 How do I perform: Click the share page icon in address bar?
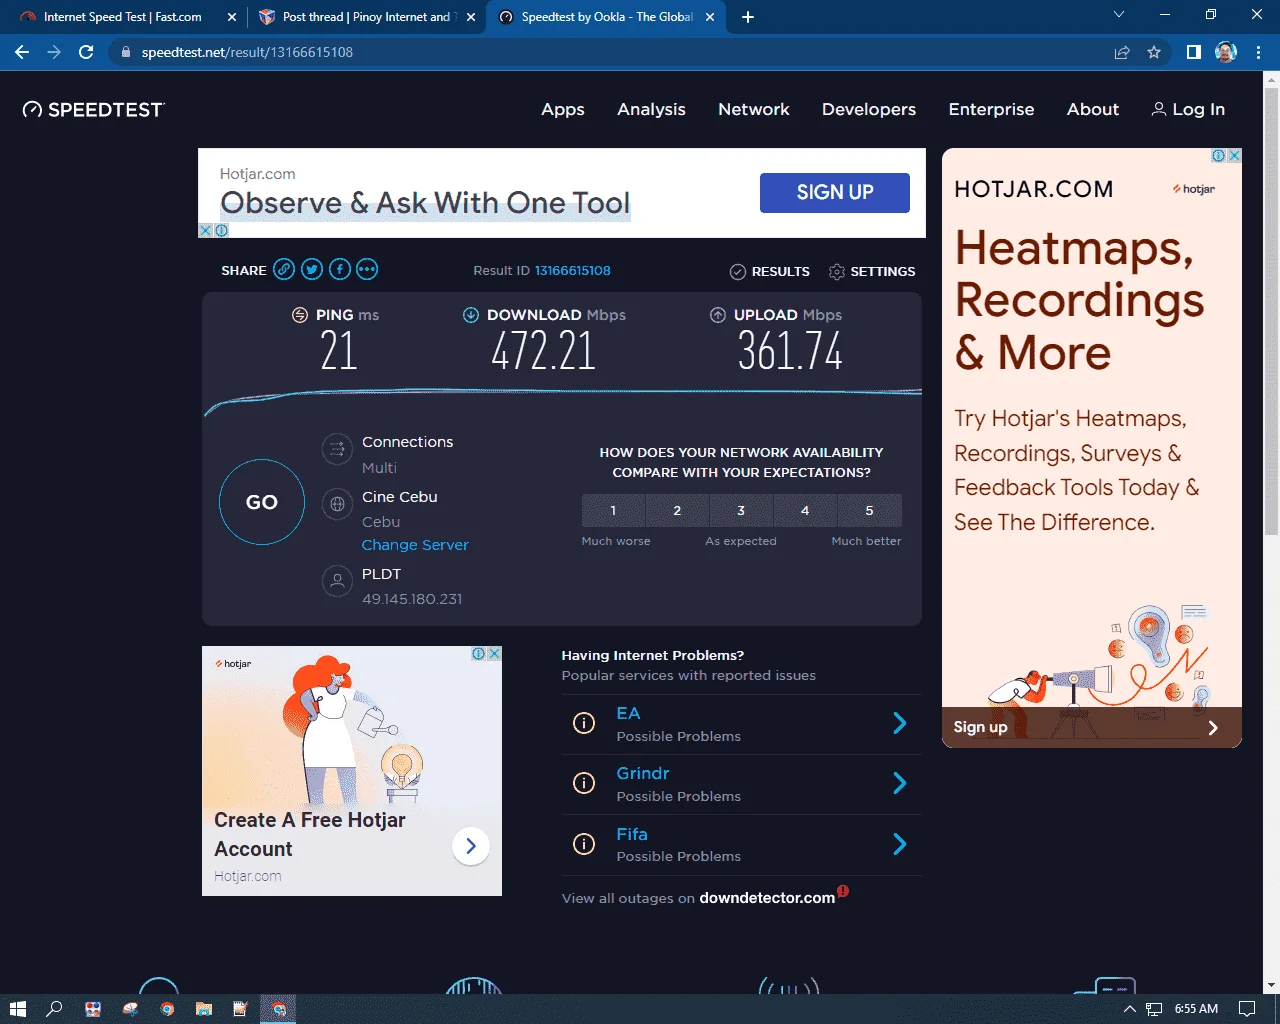tap(1122, 52)
